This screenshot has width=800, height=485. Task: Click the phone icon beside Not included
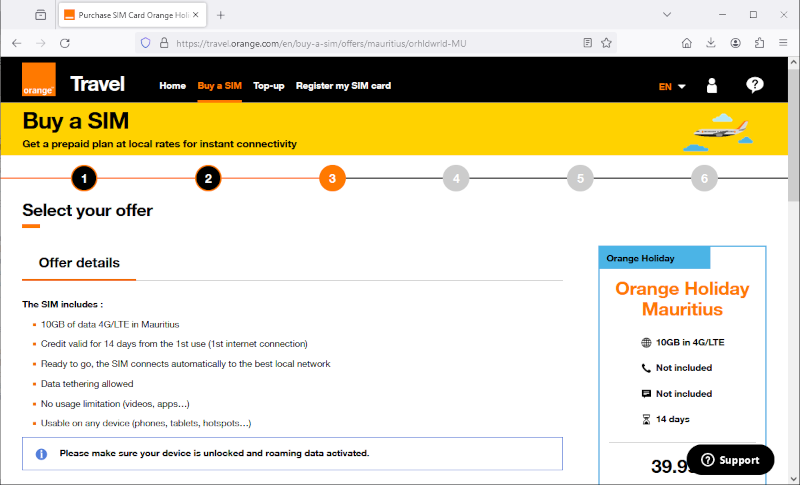tap(646, 368)
